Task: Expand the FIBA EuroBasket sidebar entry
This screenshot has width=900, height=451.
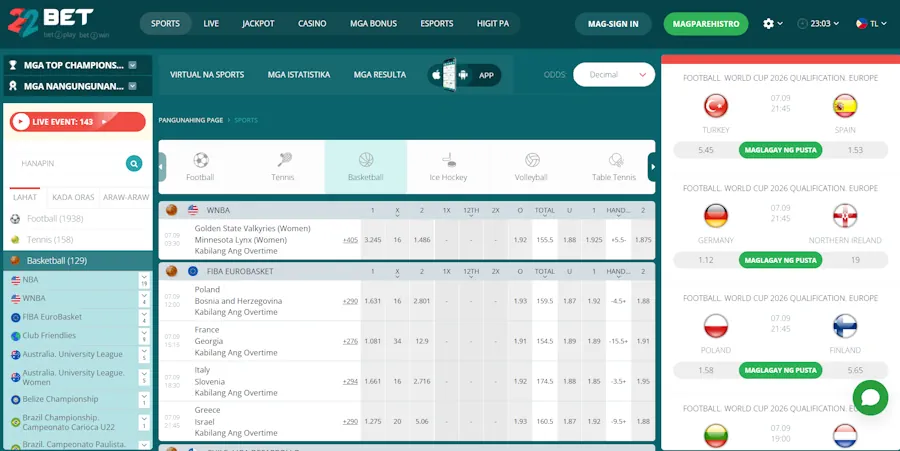Action: [x=144, y=317]
